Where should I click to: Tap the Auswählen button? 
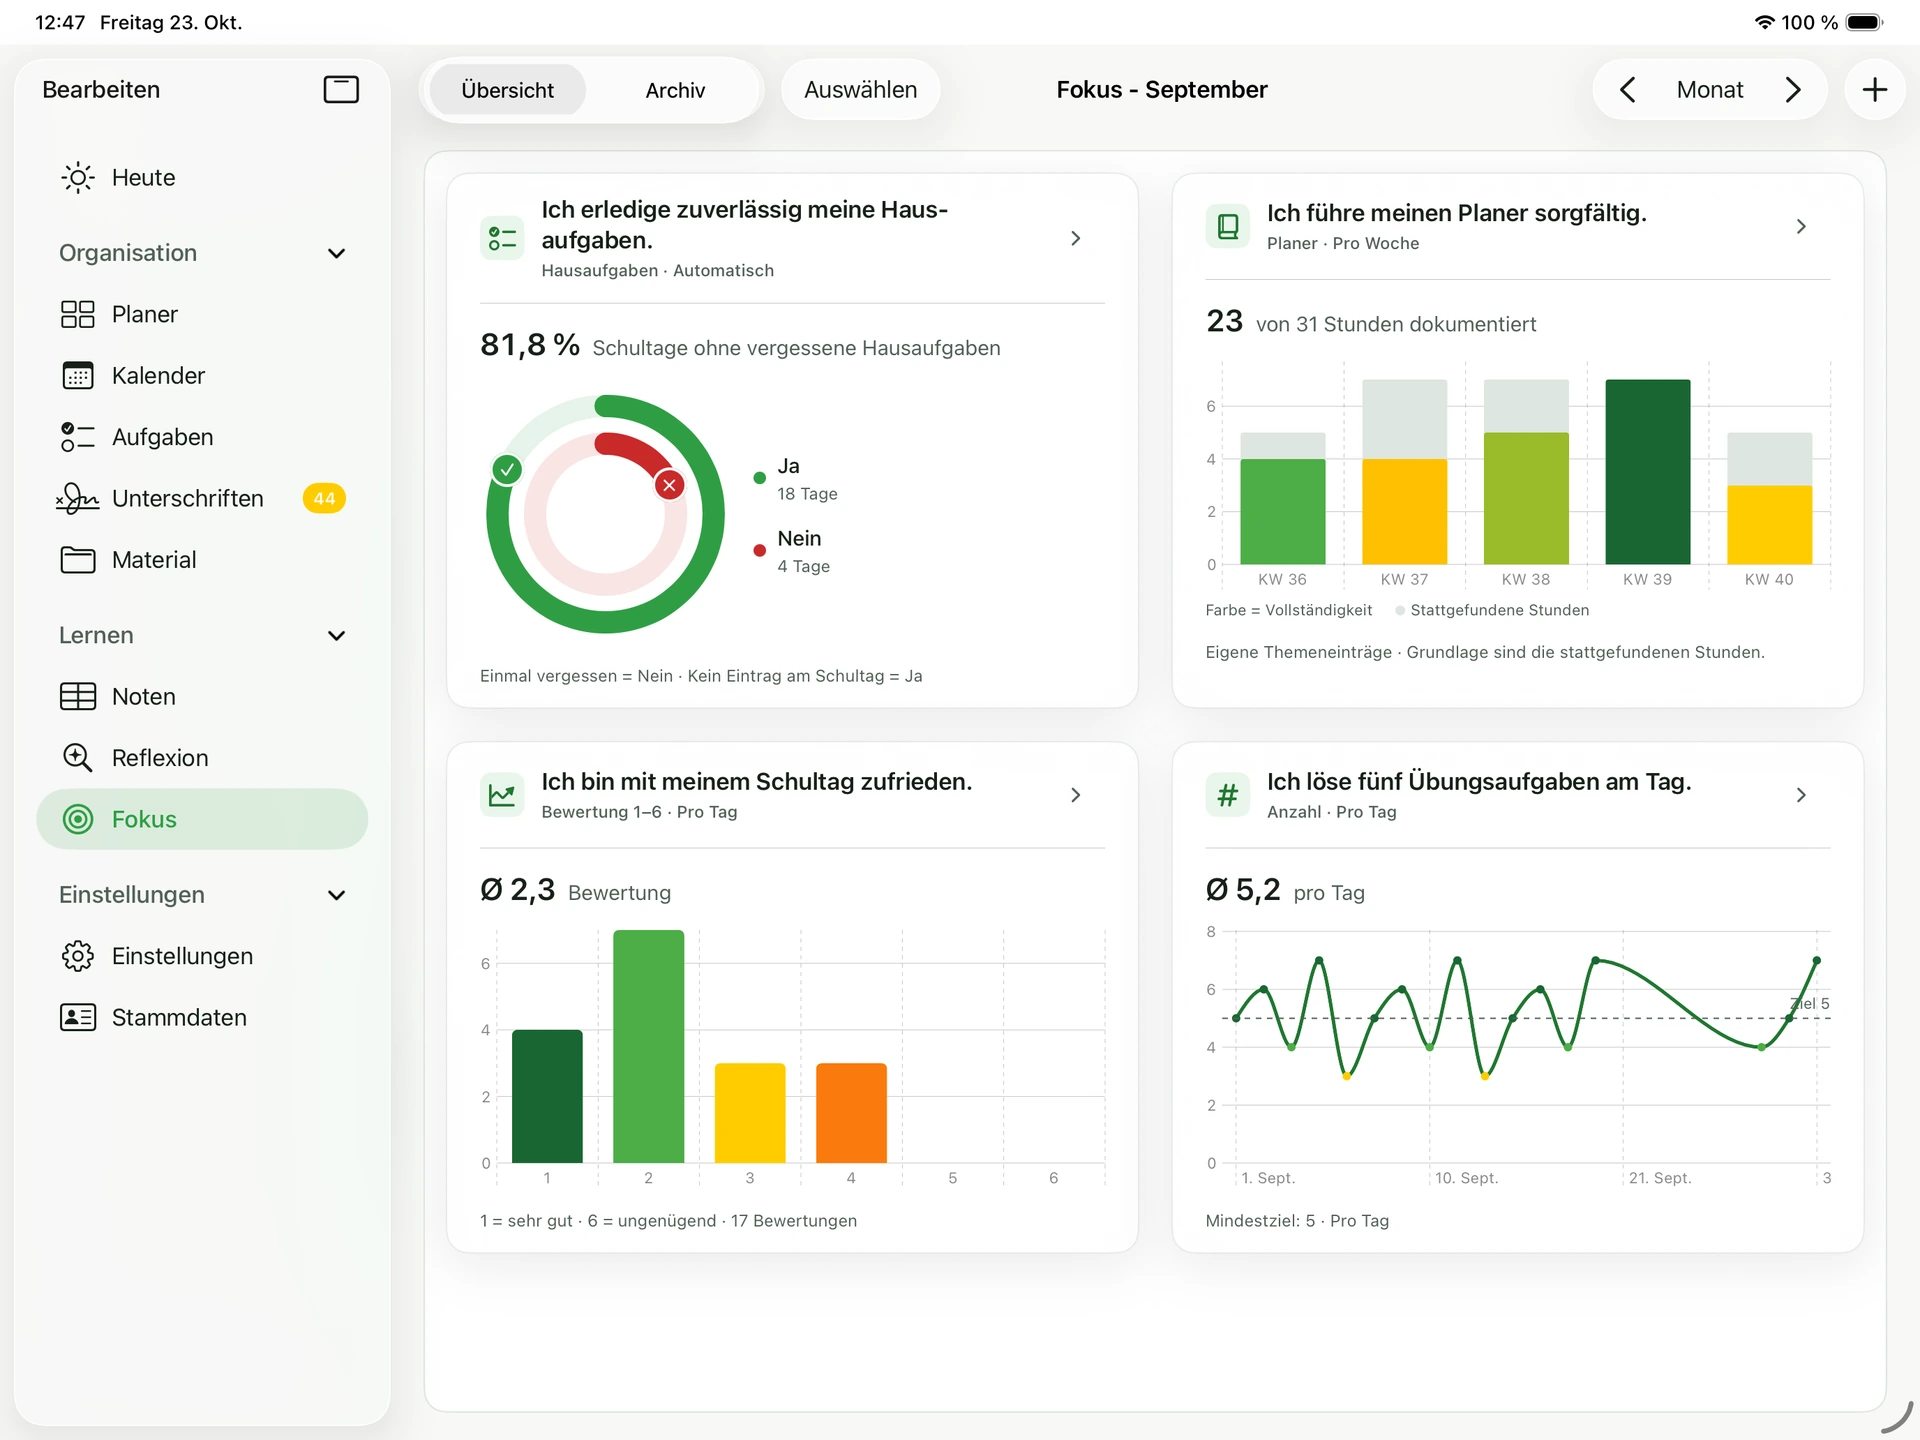point(860,90)
